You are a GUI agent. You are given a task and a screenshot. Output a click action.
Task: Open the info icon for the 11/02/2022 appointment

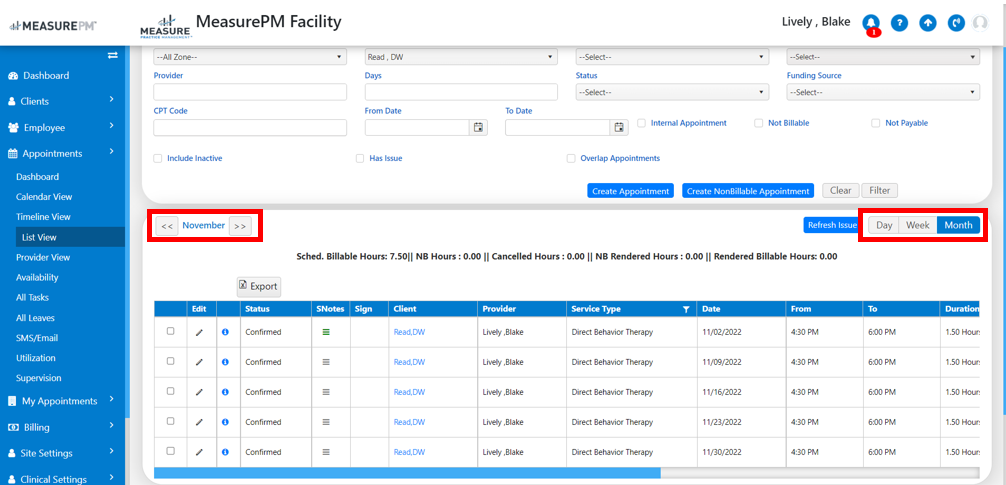(225, 332)
